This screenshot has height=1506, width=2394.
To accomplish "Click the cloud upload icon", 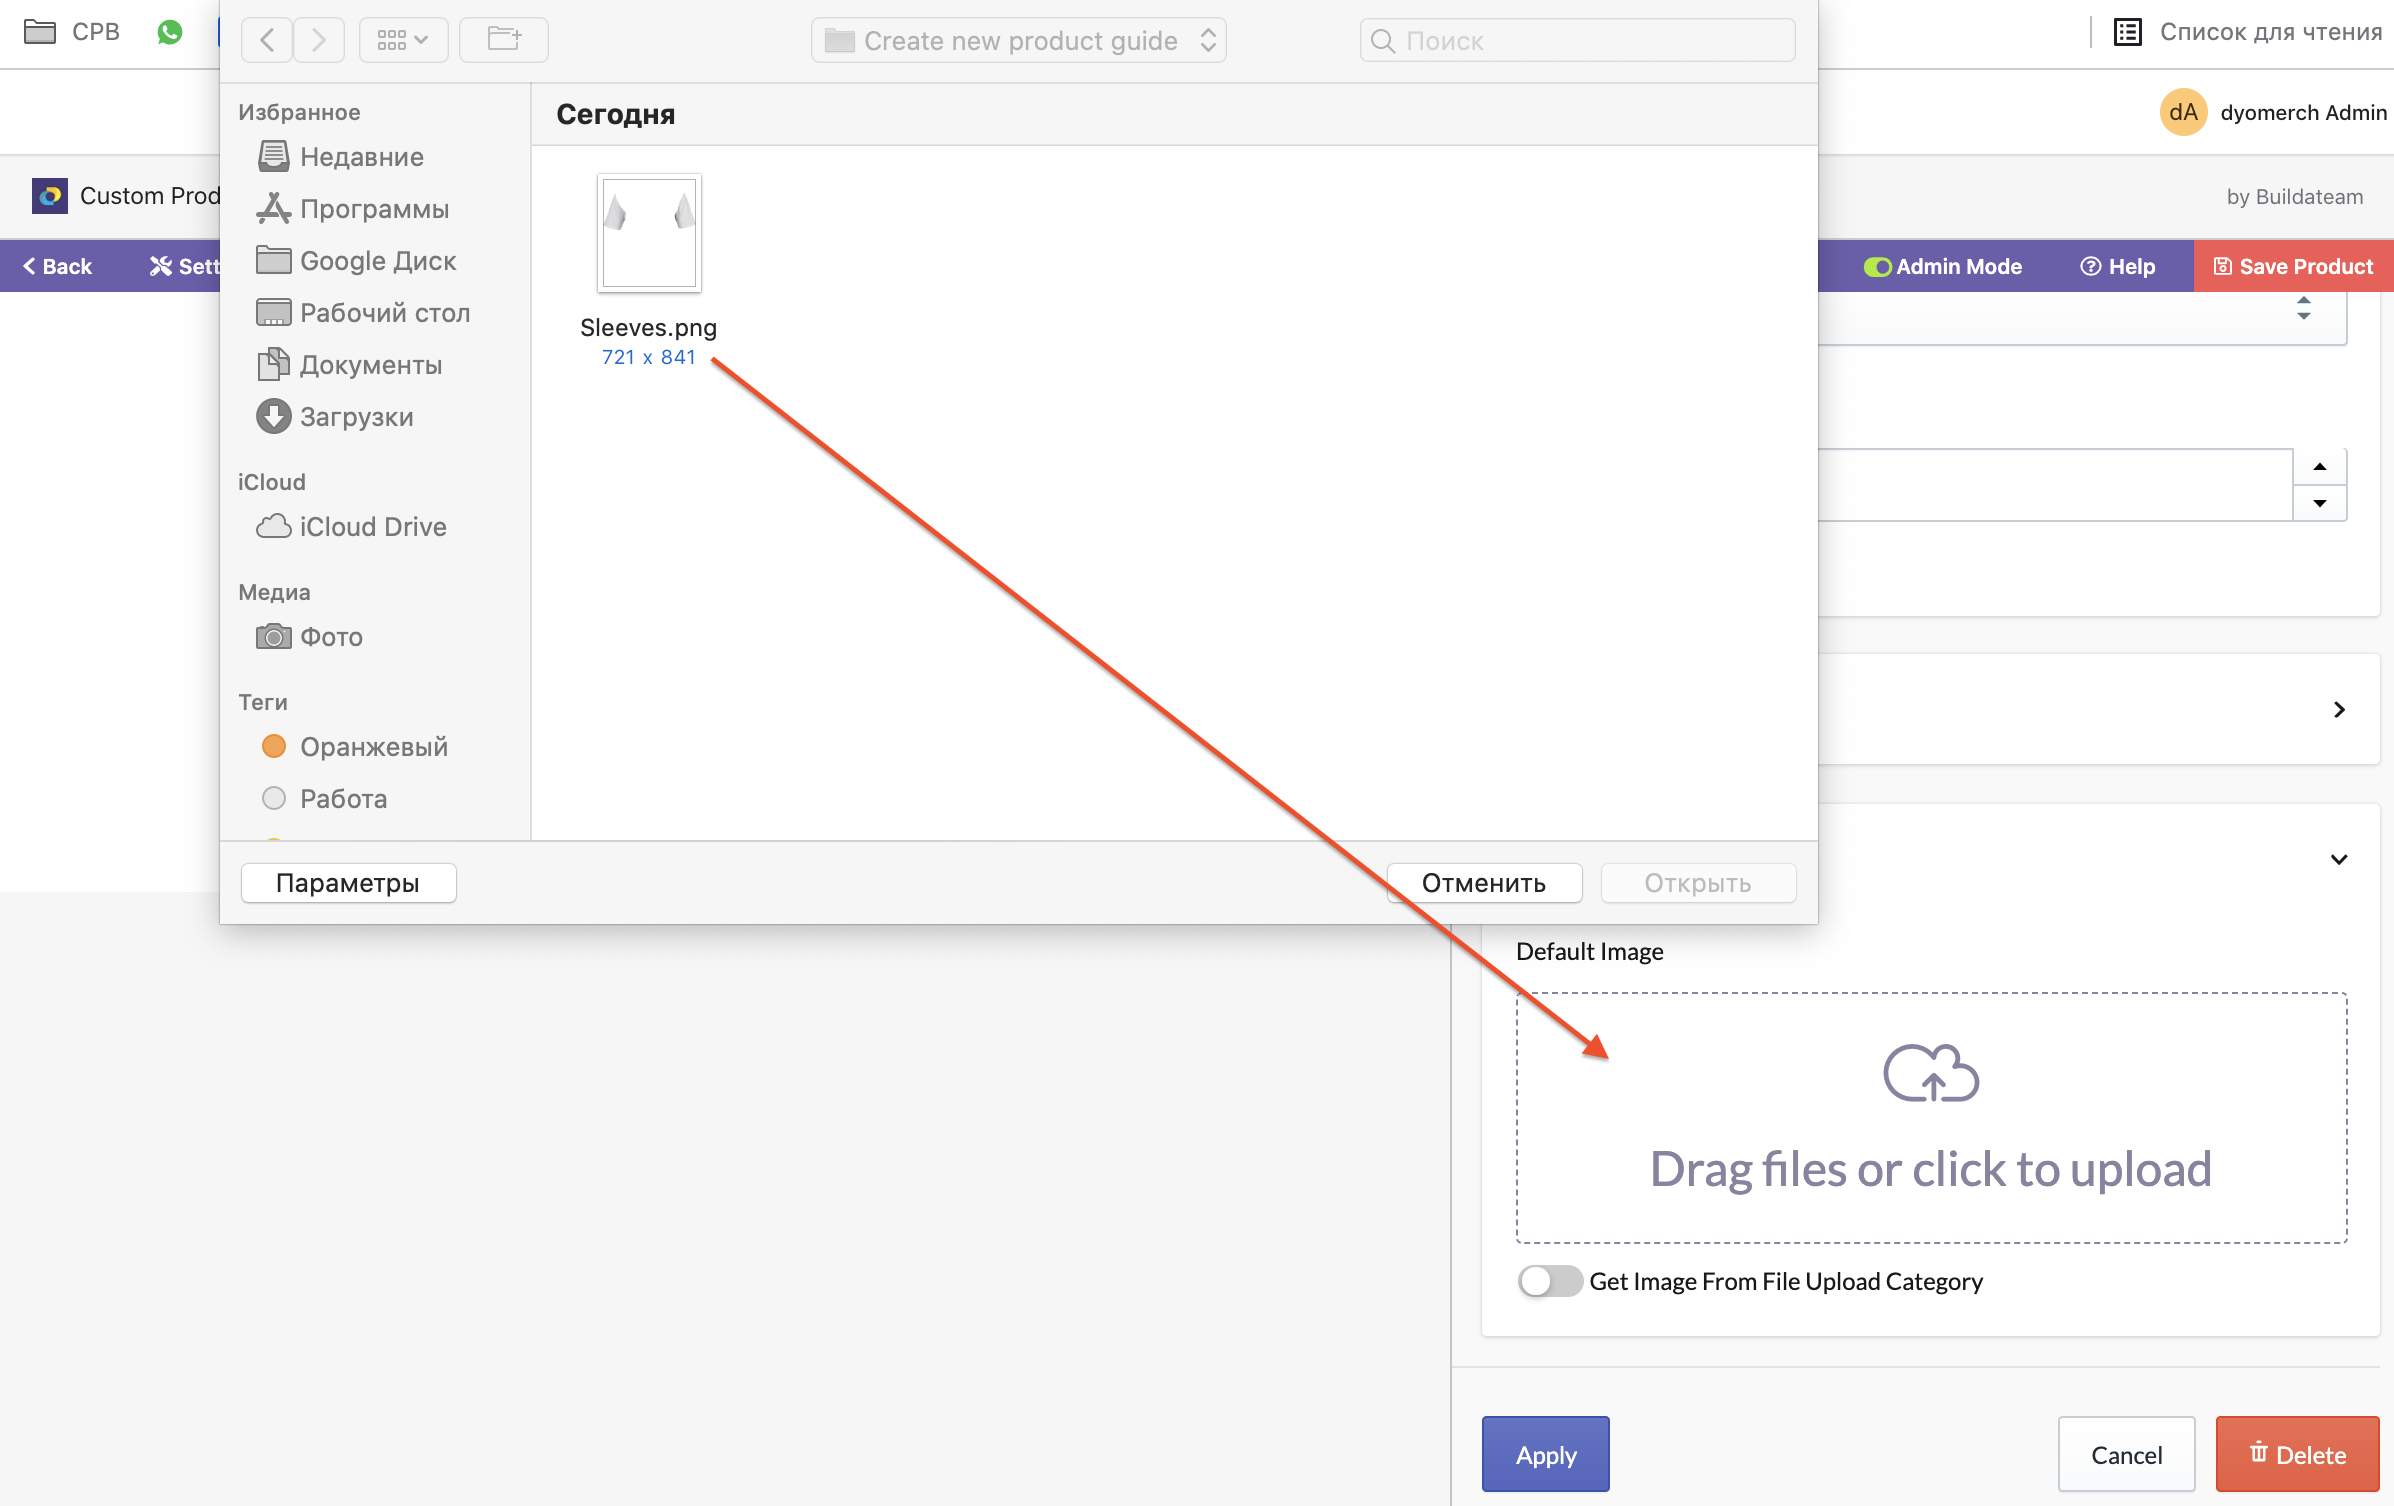I will coord(1931,1073).
